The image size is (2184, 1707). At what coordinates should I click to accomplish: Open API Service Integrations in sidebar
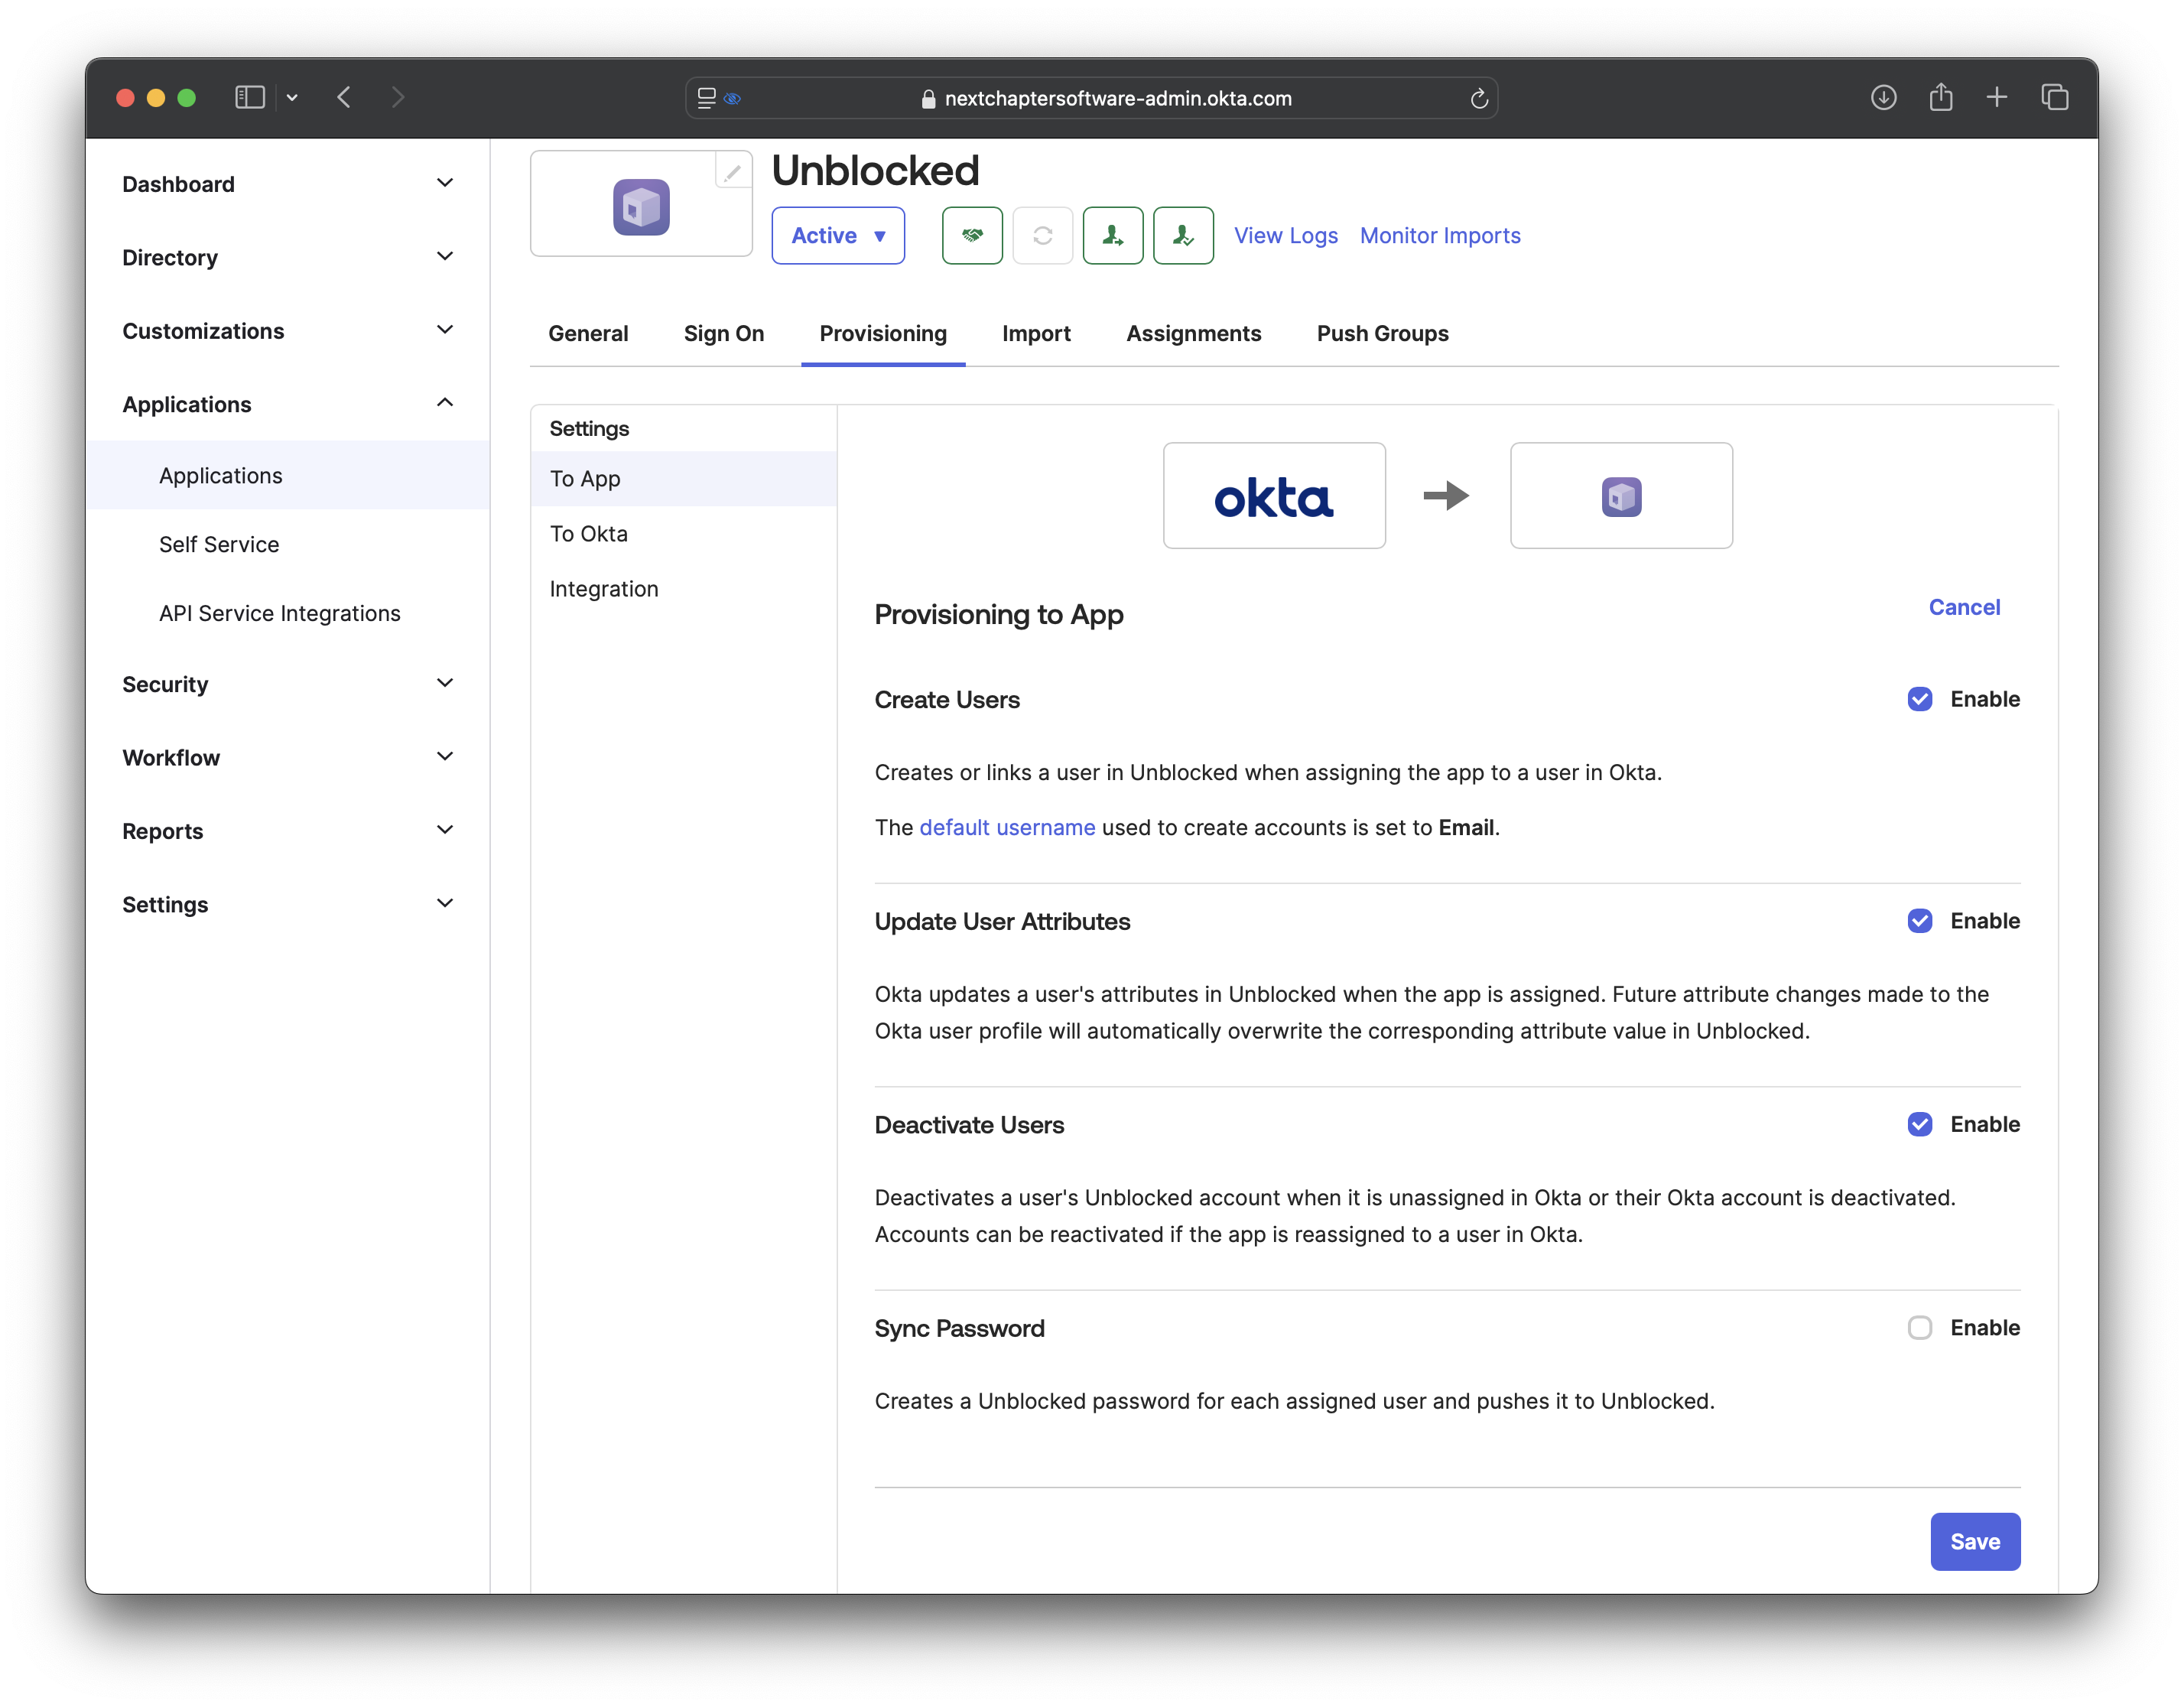[x=288, y=613]
